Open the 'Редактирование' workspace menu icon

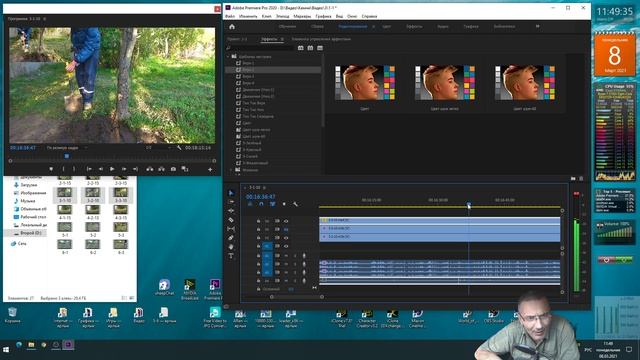(373, 27)
